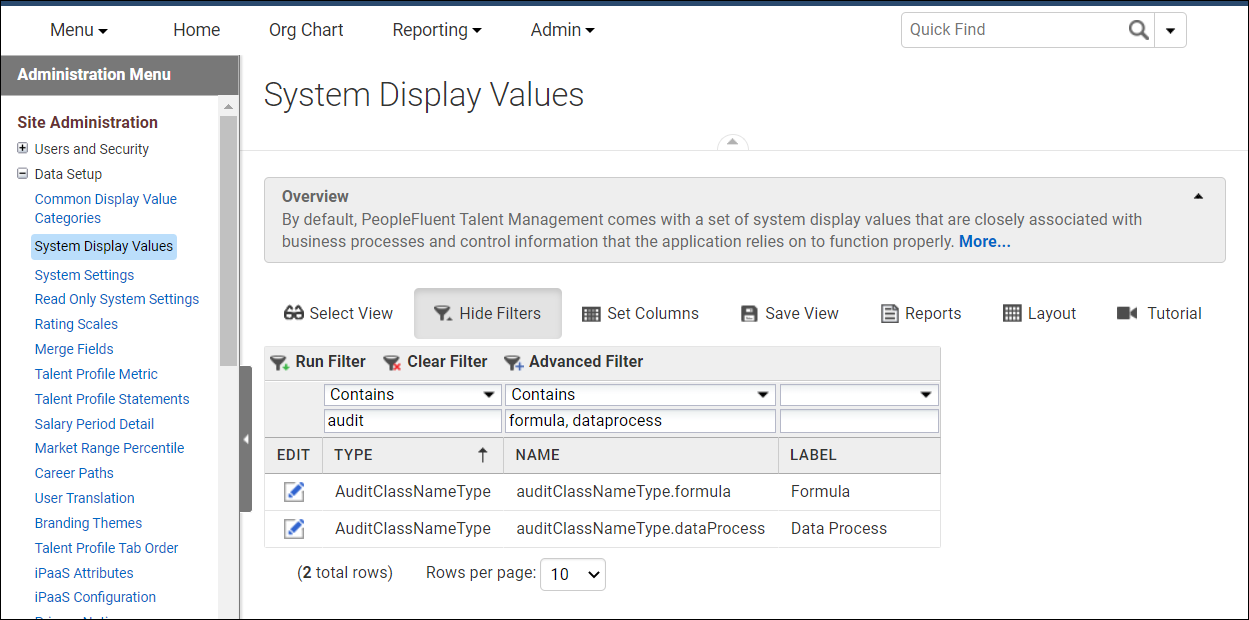
Task: Click the Hide Filters funnel icon
Action: [442, 313]
